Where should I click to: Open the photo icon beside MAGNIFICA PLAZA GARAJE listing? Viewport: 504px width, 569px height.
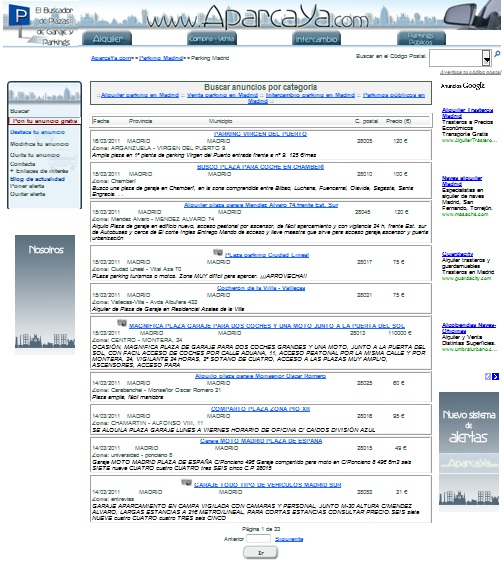click(122, 322)
